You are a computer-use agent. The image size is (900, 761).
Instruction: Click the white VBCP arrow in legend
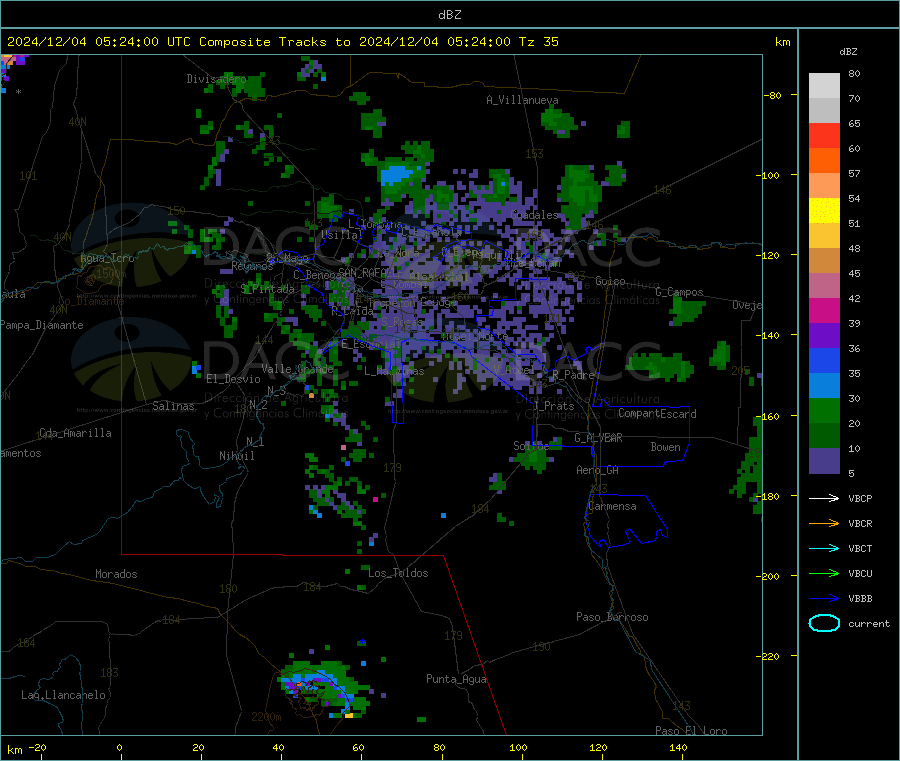click(824, 498)
